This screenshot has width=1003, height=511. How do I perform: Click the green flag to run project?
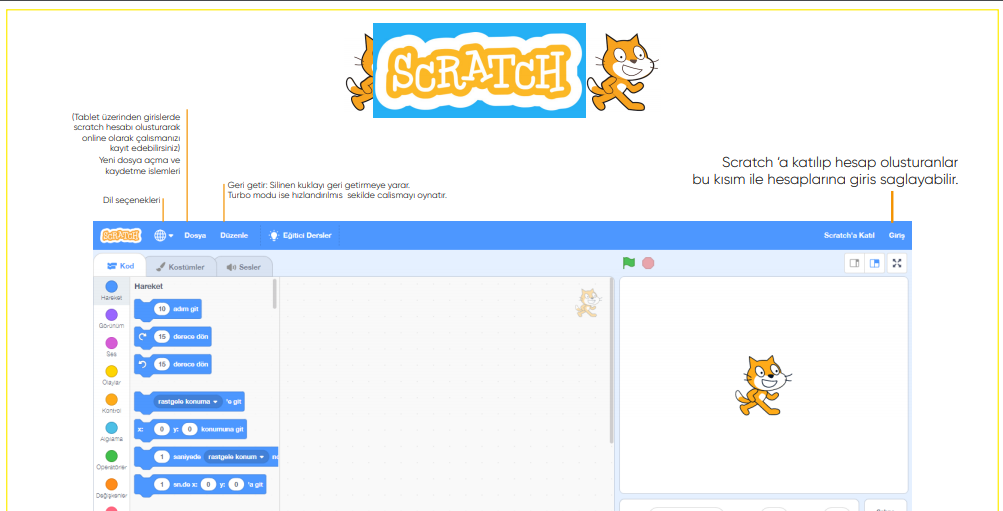click(x=628, y=263)
